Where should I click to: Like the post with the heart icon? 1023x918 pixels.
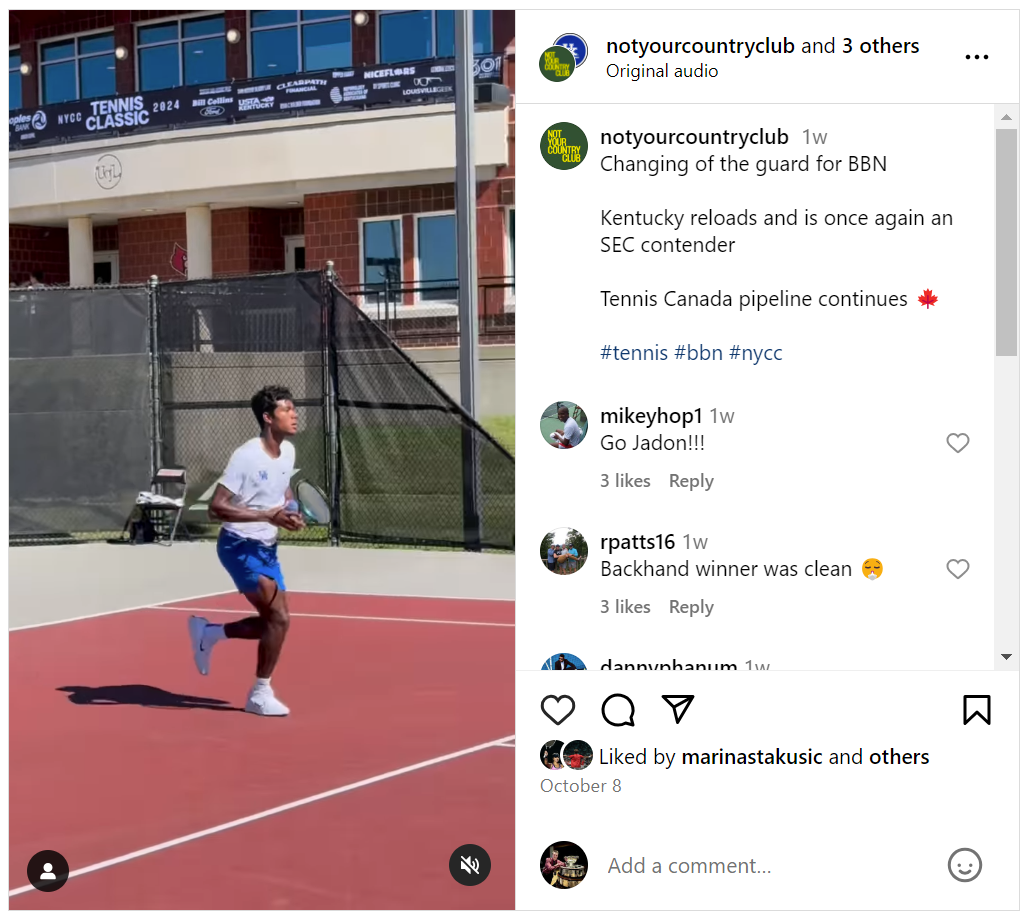pyautogui.click(x=558, y=710)
